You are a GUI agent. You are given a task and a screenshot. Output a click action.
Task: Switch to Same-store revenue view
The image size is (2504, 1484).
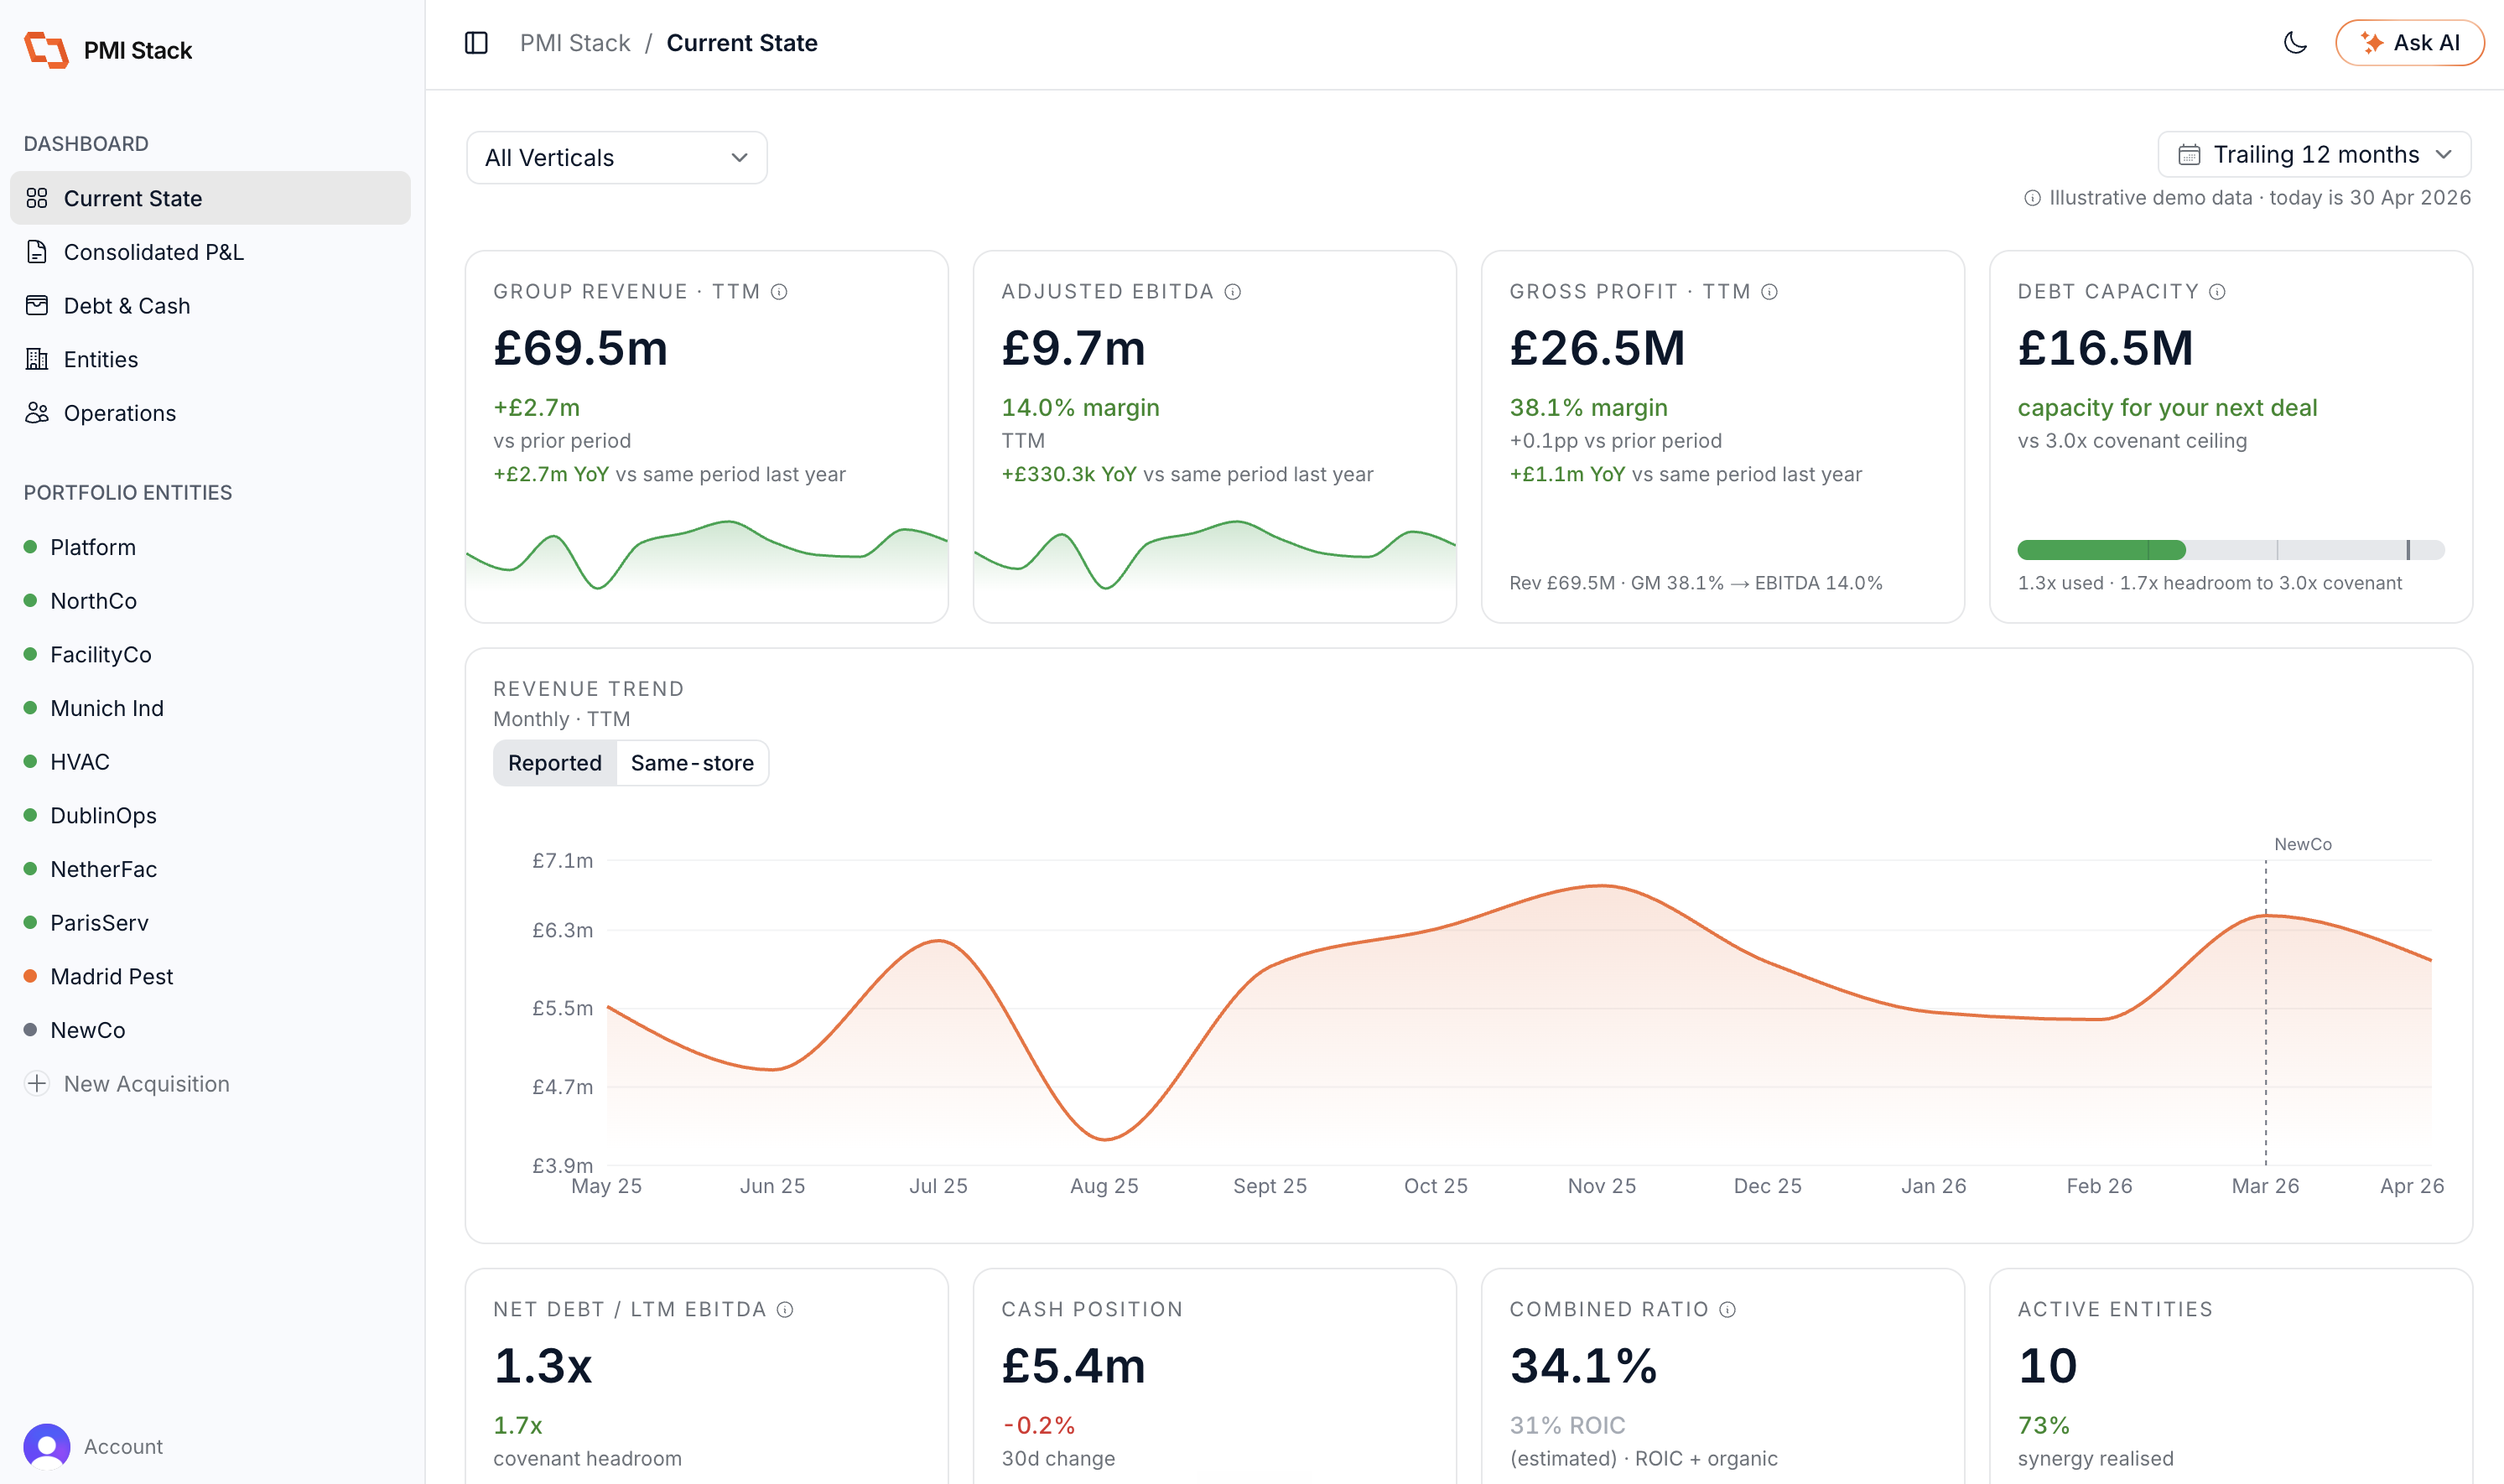pyautogui.click(x=692, y=763)
